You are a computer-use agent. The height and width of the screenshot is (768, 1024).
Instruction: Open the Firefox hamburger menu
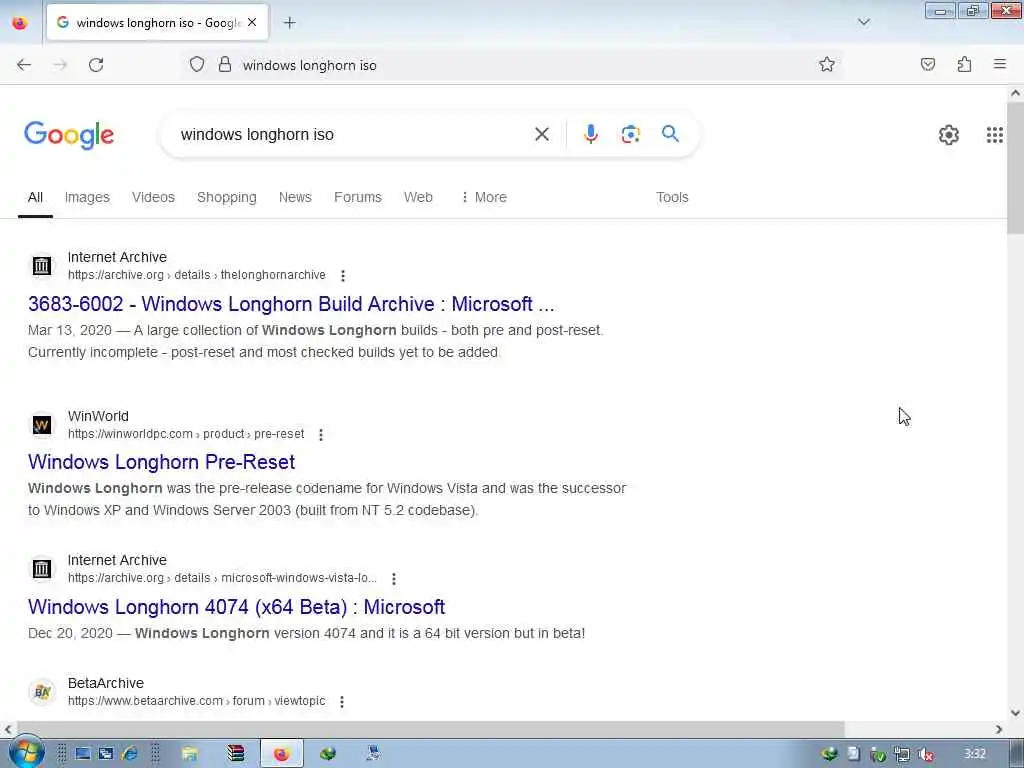click(x=1000, y=64)
